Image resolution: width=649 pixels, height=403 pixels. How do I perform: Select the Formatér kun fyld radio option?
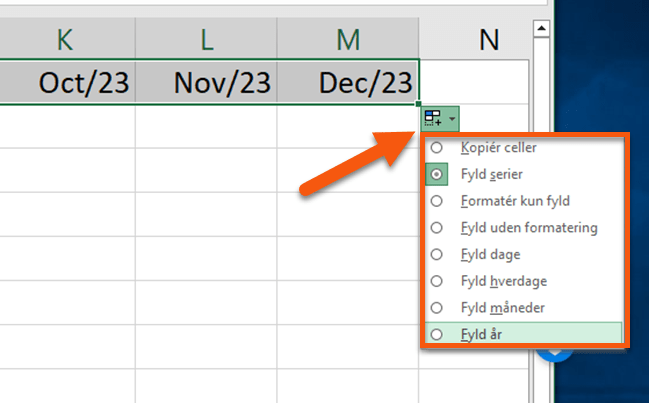436,201
